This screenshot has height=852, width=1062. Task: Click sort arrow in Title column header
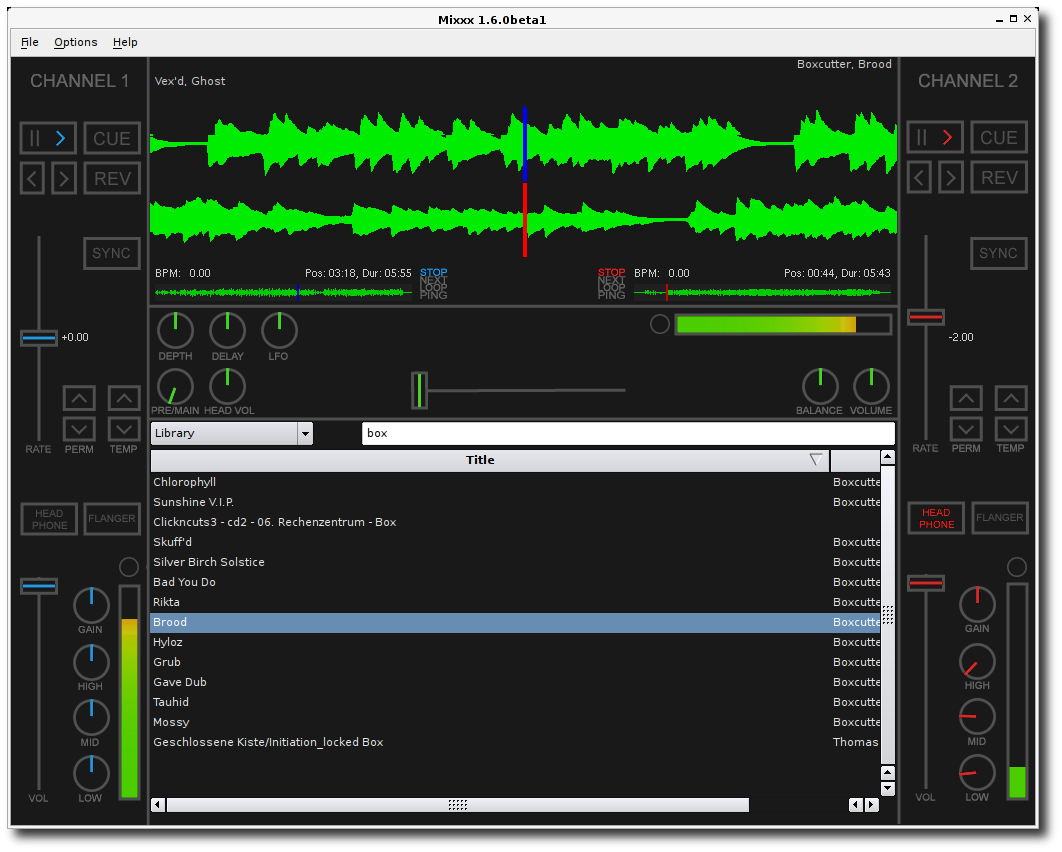point(816,460)
